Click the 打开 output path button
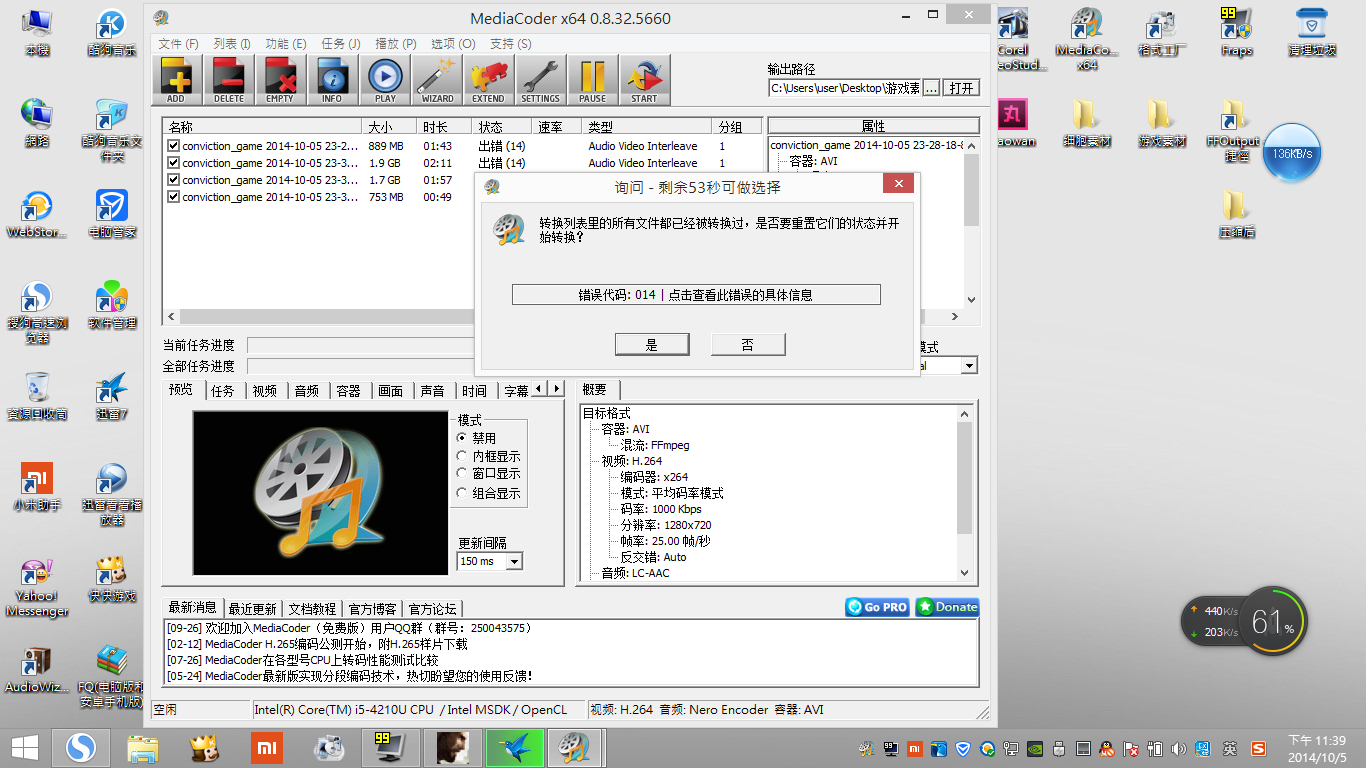1366x768 pixels. click(x=962, y=88)
